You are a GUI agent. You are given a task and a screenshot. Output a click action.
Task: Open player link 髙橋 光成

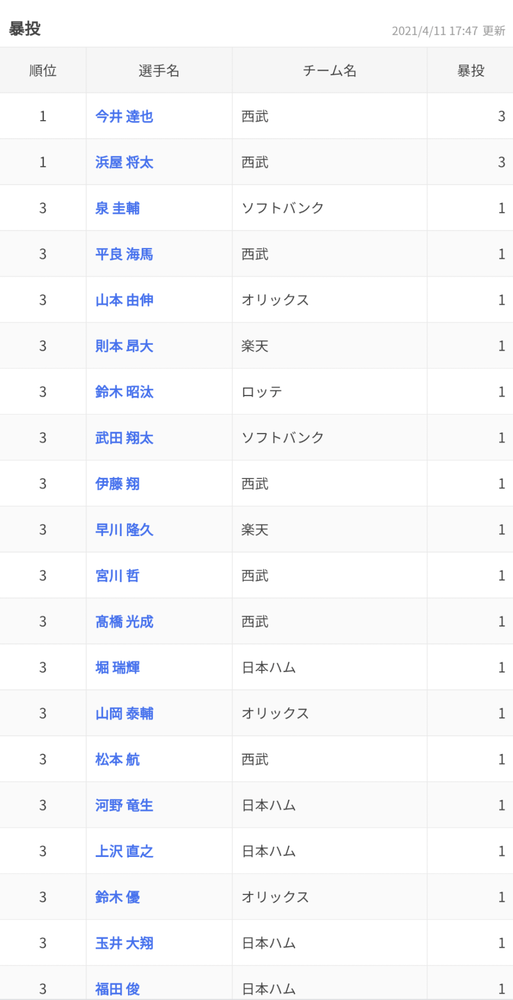tap(124, 622)
